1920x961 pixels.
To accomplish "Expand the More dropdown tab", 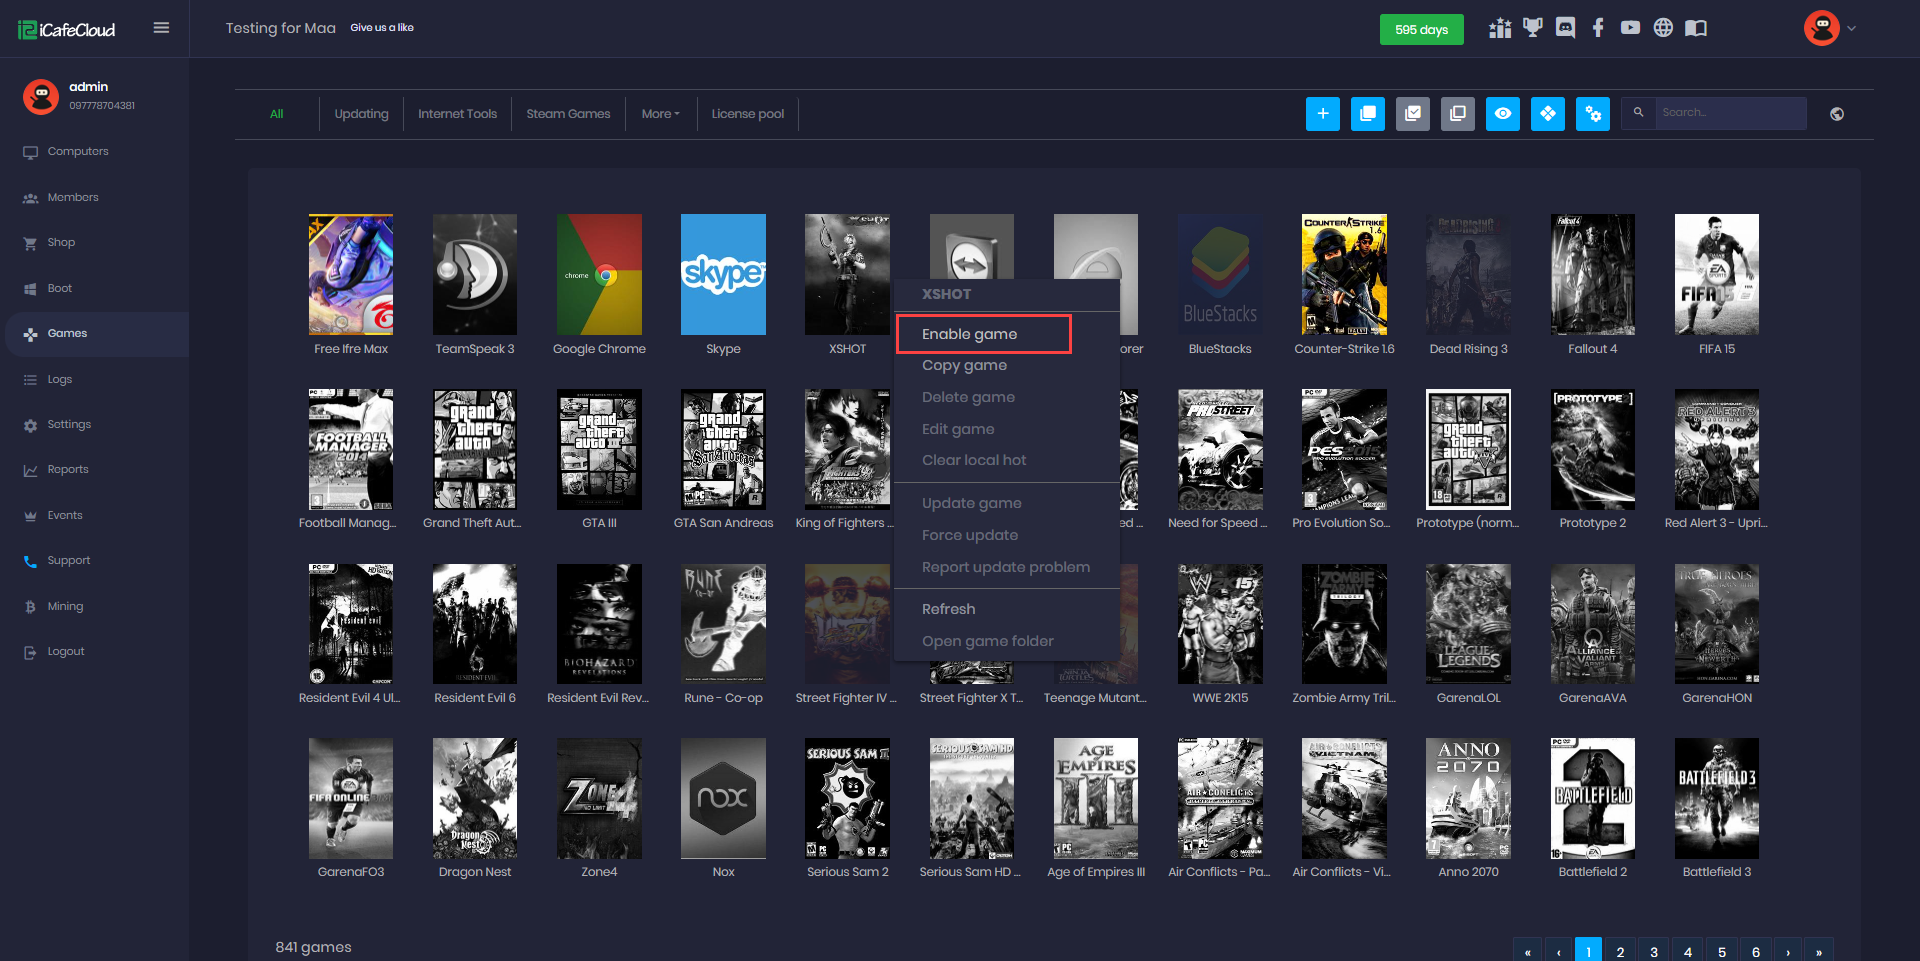I will [660, 114].
